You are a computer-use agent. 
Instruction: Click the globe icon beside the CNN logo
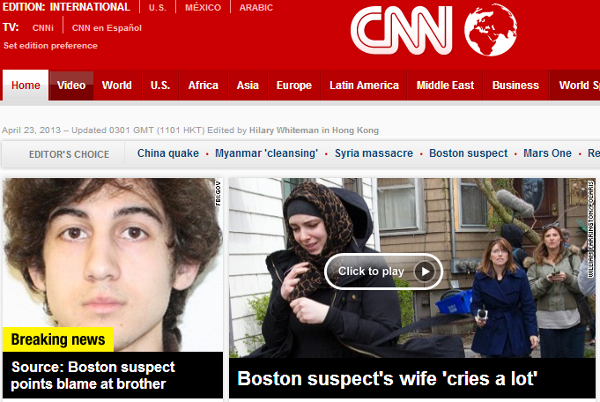pos(491,30)
